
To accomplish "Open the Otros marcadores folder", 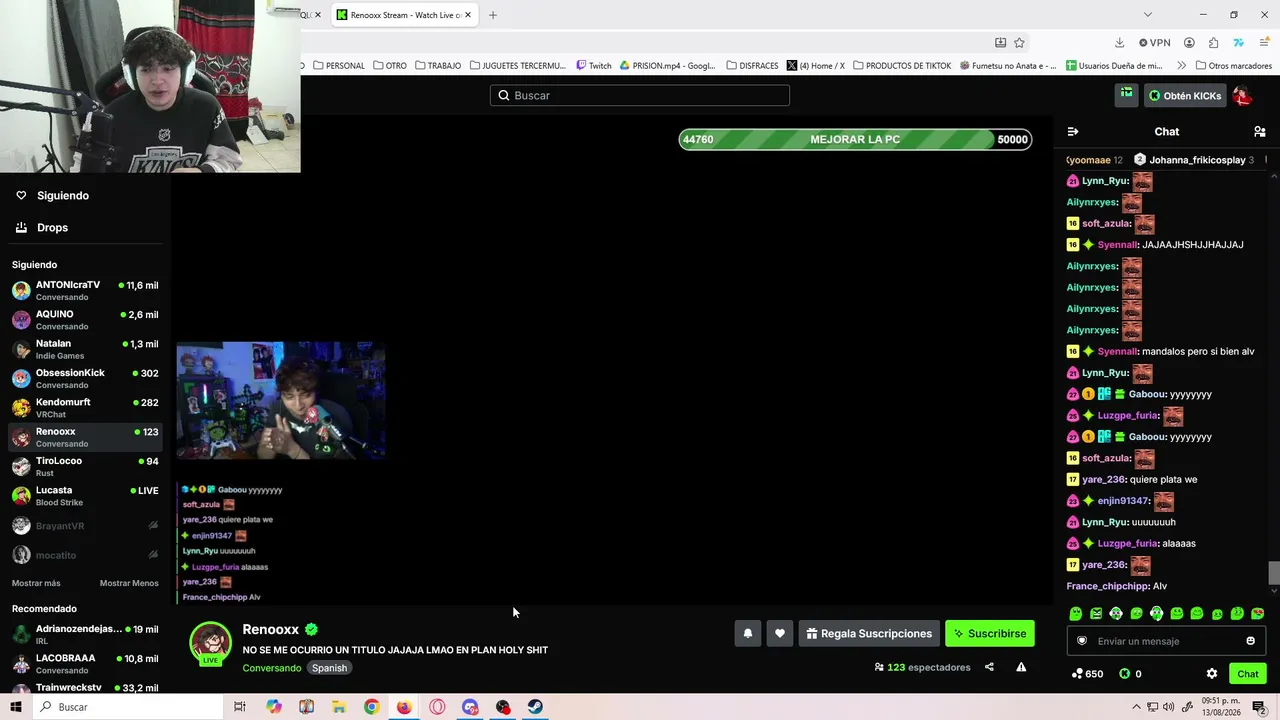I will [1233, 66].
